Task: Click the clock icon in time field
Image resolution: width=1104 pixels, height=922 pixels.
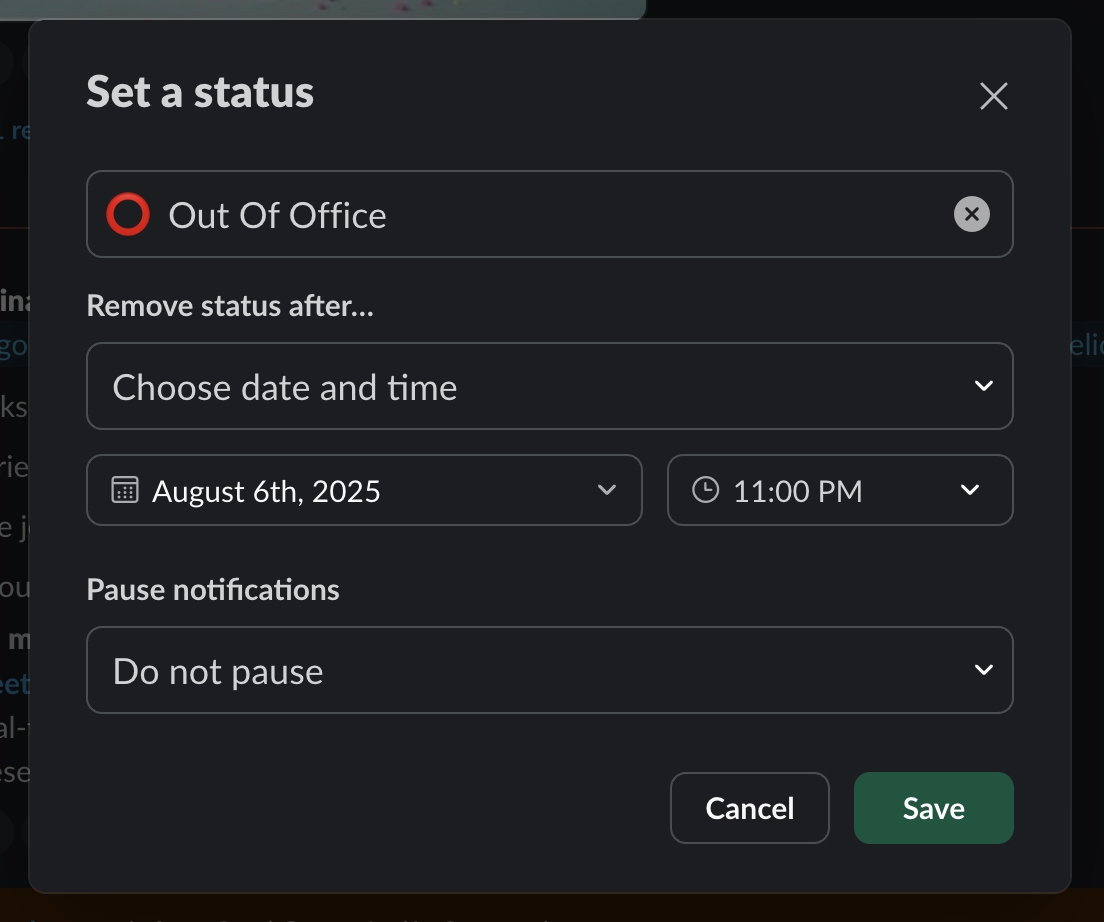Action: (705, 490)
